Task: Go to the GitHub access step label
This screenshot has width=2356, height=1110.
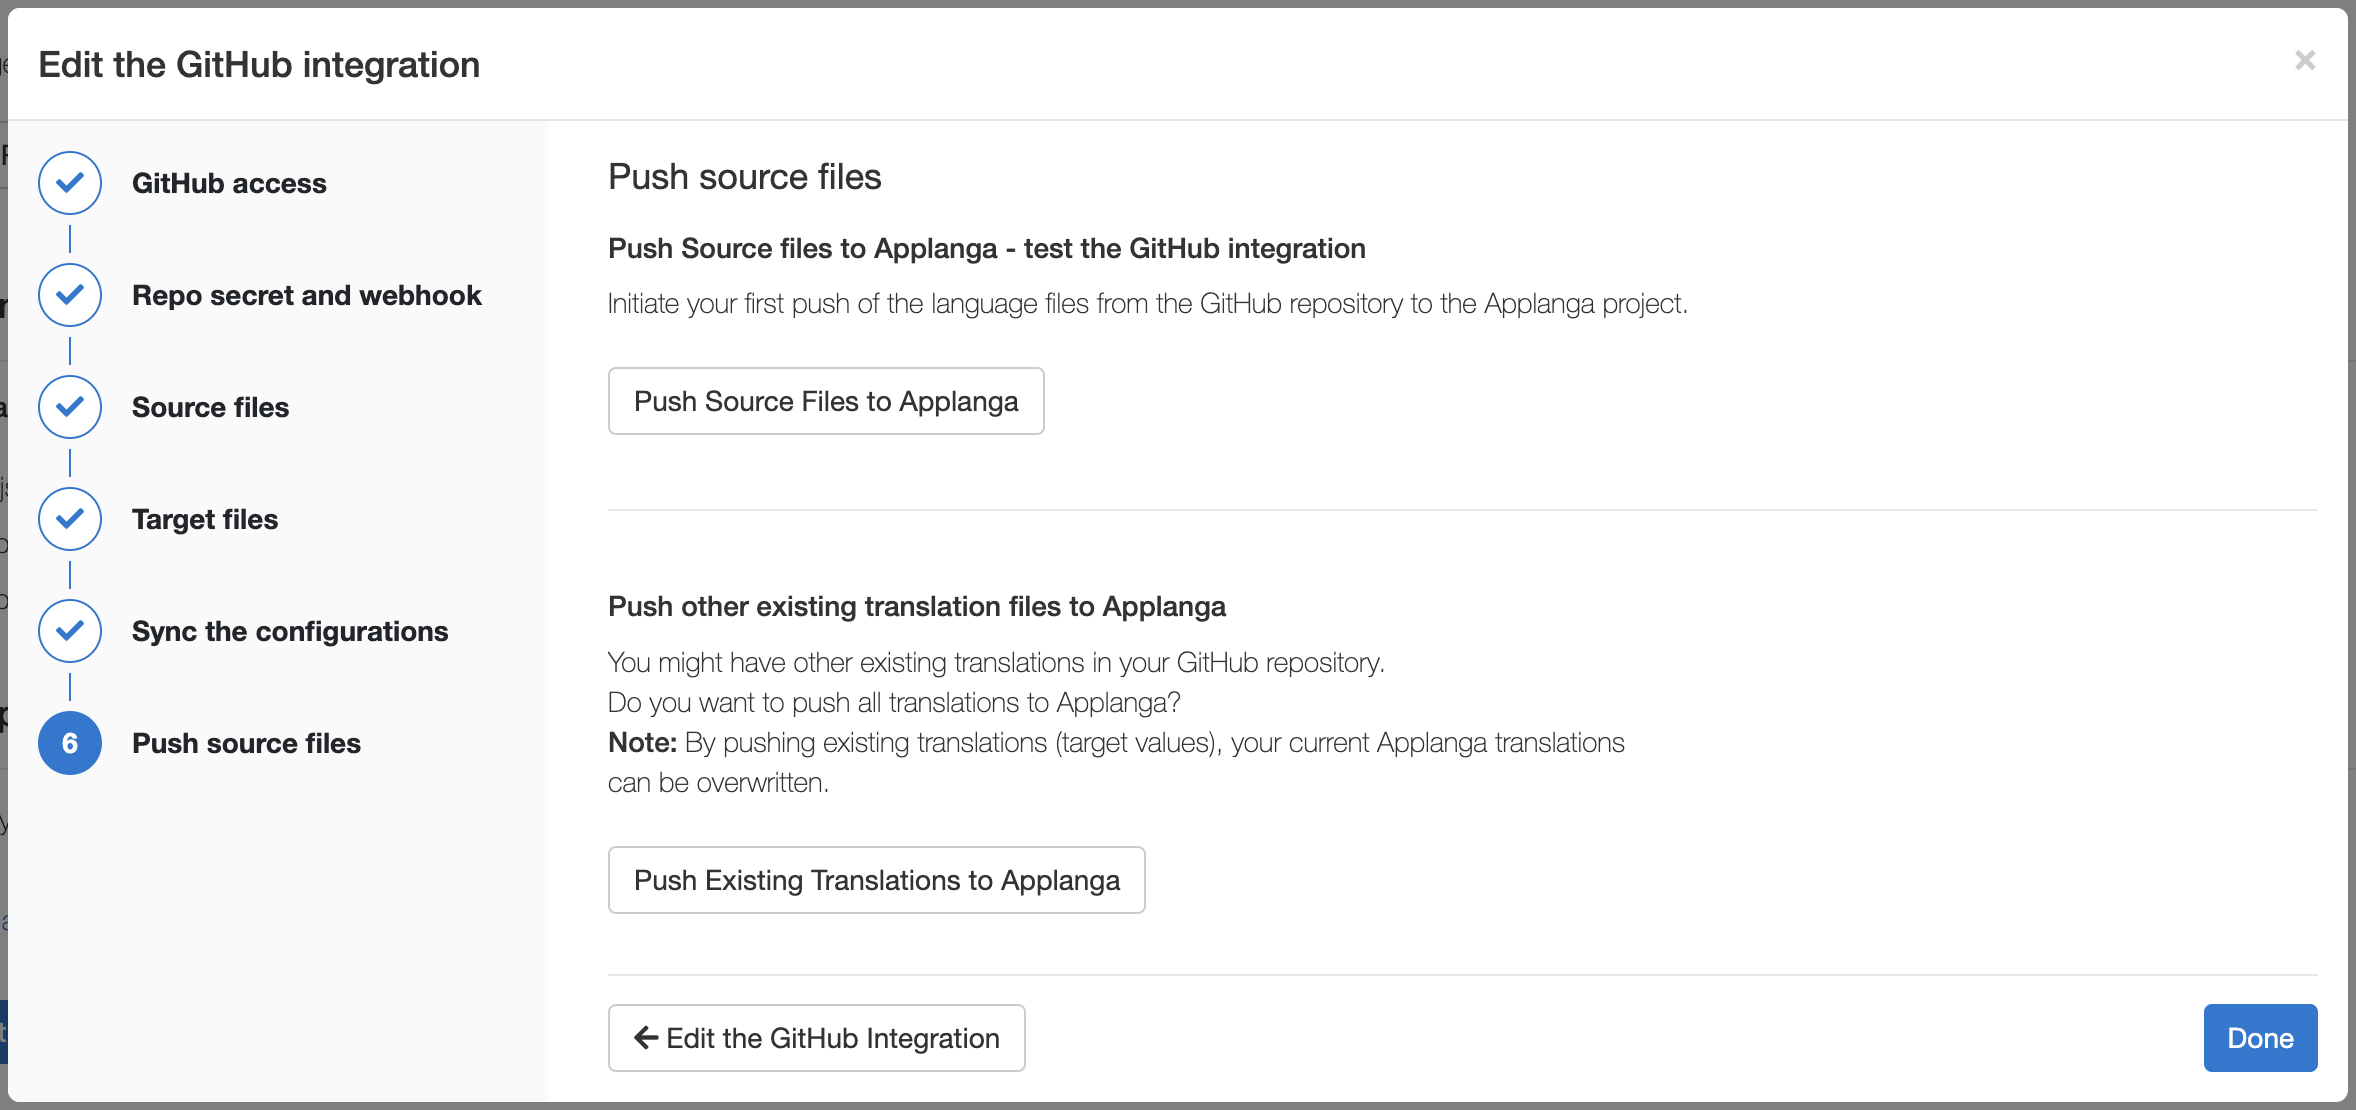Action: (229, 184)
